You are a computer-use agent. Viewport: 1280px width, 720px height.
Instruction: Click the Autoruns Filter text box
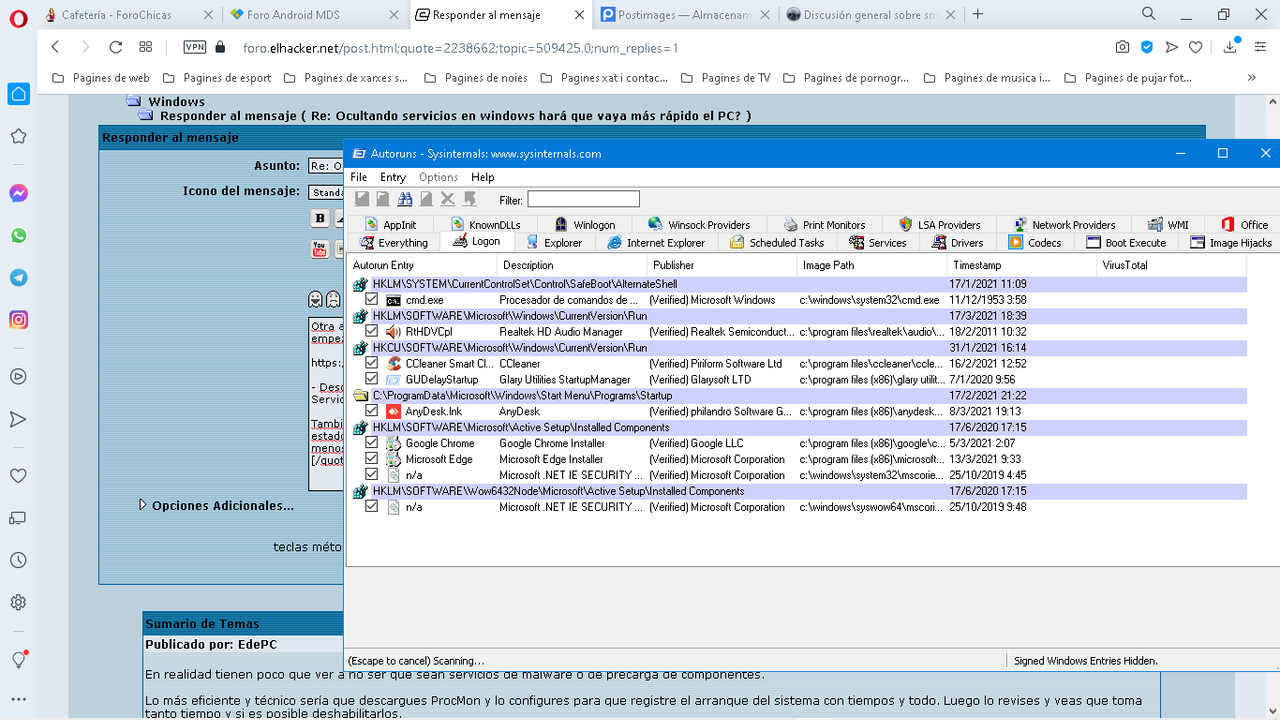(583, 199)
